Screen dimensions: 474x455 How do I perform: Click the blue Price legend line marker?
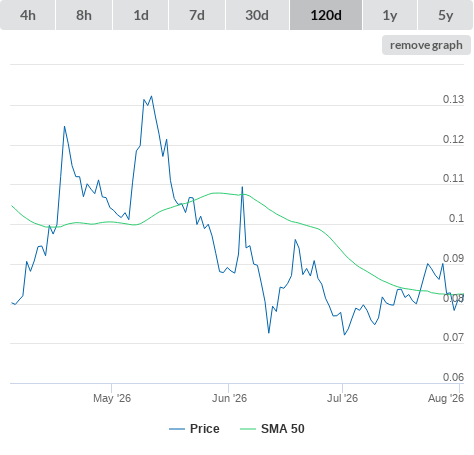coord(177,429)
